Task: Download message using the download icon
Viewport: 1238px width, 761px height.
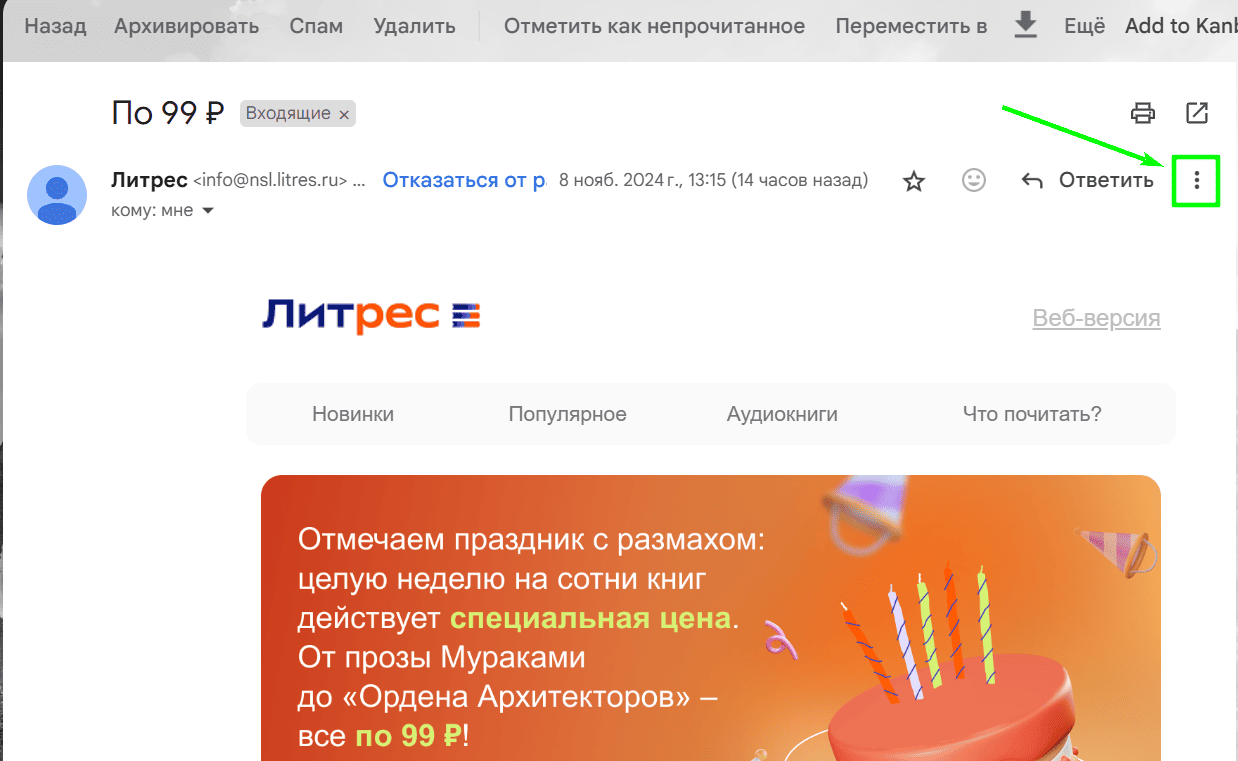Action: [1026, 25]
